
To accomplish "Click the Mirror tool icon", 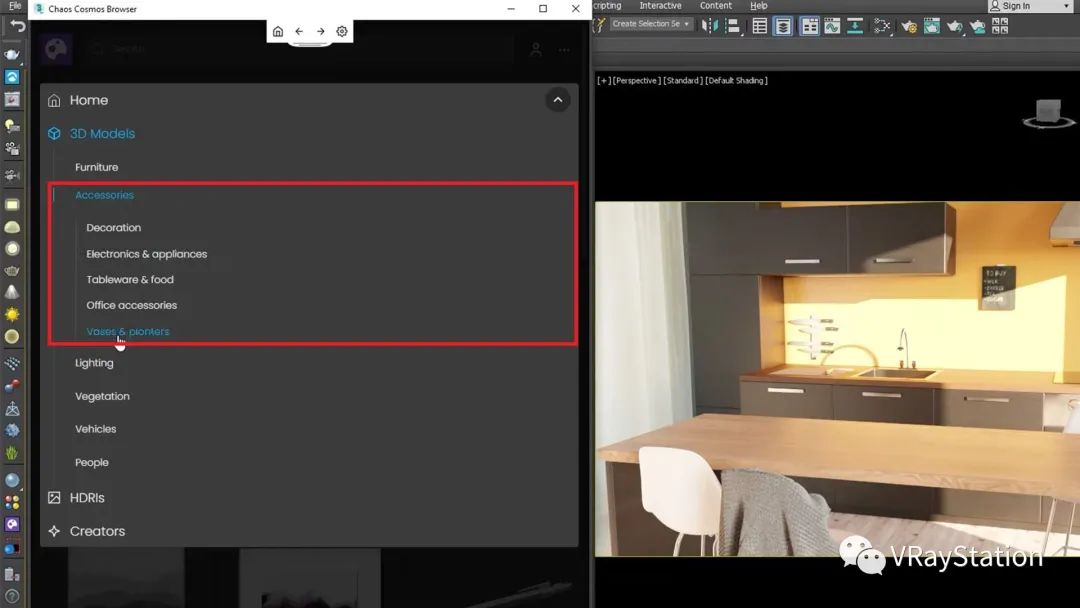I will [x=709, y=26].
